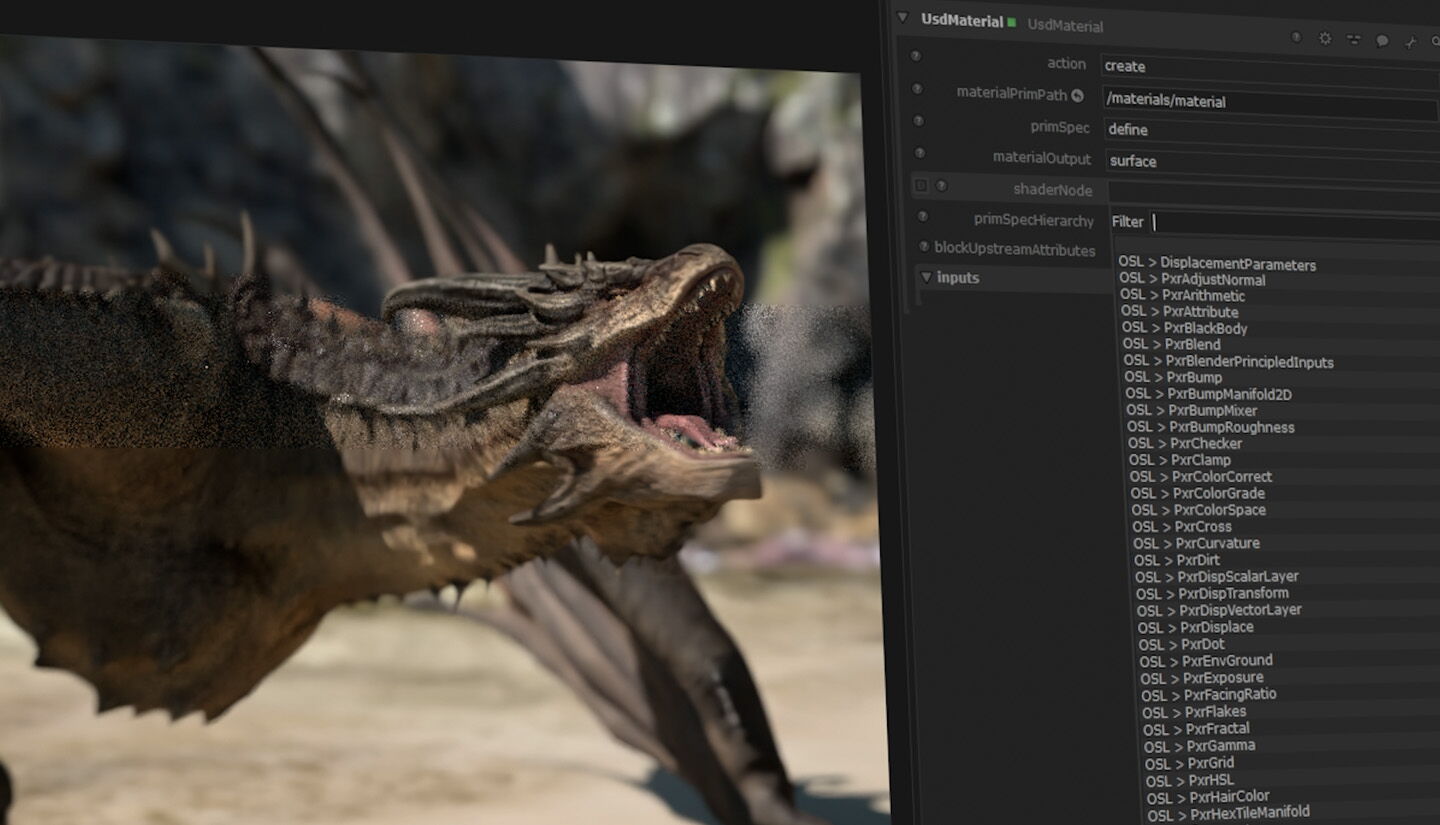This screenshot has height=825, width=1440.
Task: Click the help icon next to primSpec
Action: point(918,121)
